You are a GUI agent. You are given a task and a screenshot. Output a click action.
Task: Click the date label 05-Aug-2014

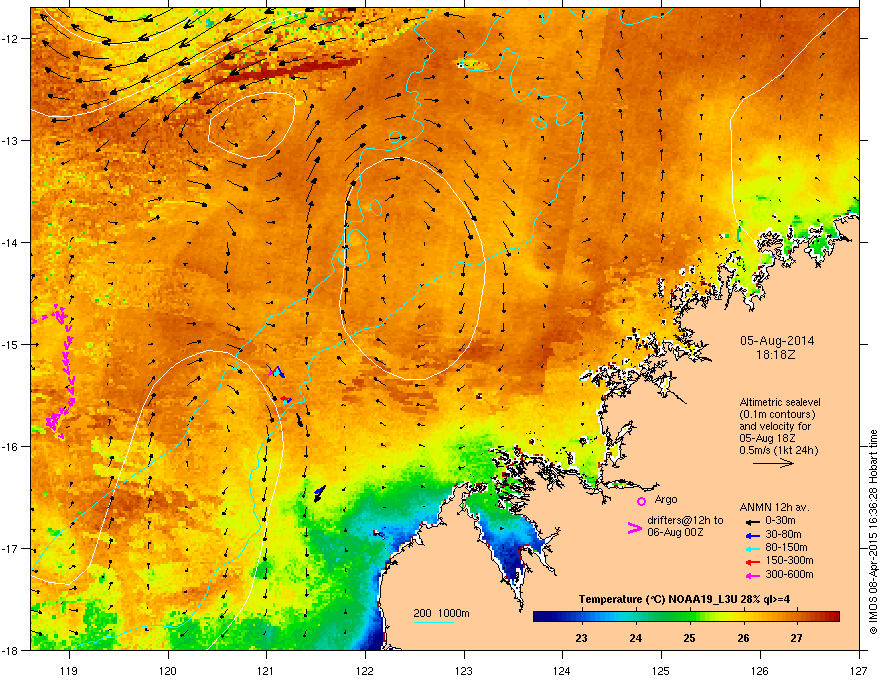[777, 341]
